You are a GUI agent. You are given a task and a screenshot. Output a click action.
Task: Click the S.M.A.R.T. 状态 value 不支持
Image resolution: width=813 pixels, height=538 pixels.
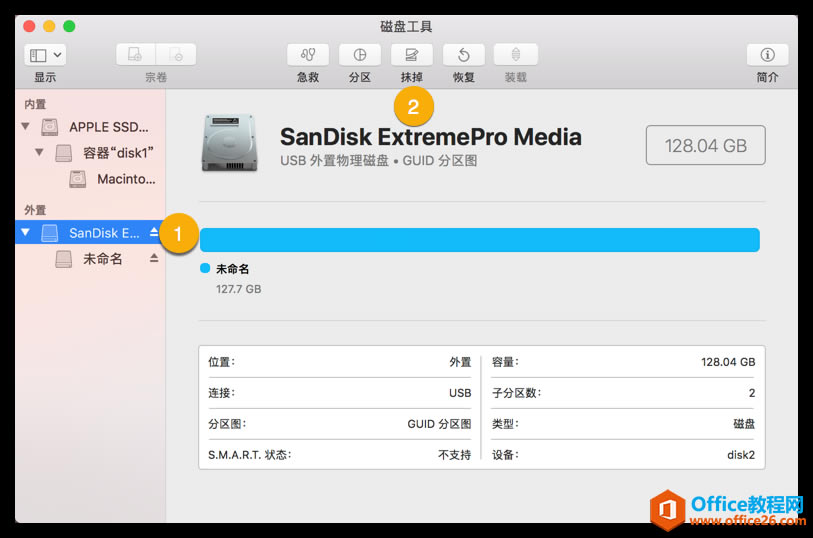tap(454, 455)
